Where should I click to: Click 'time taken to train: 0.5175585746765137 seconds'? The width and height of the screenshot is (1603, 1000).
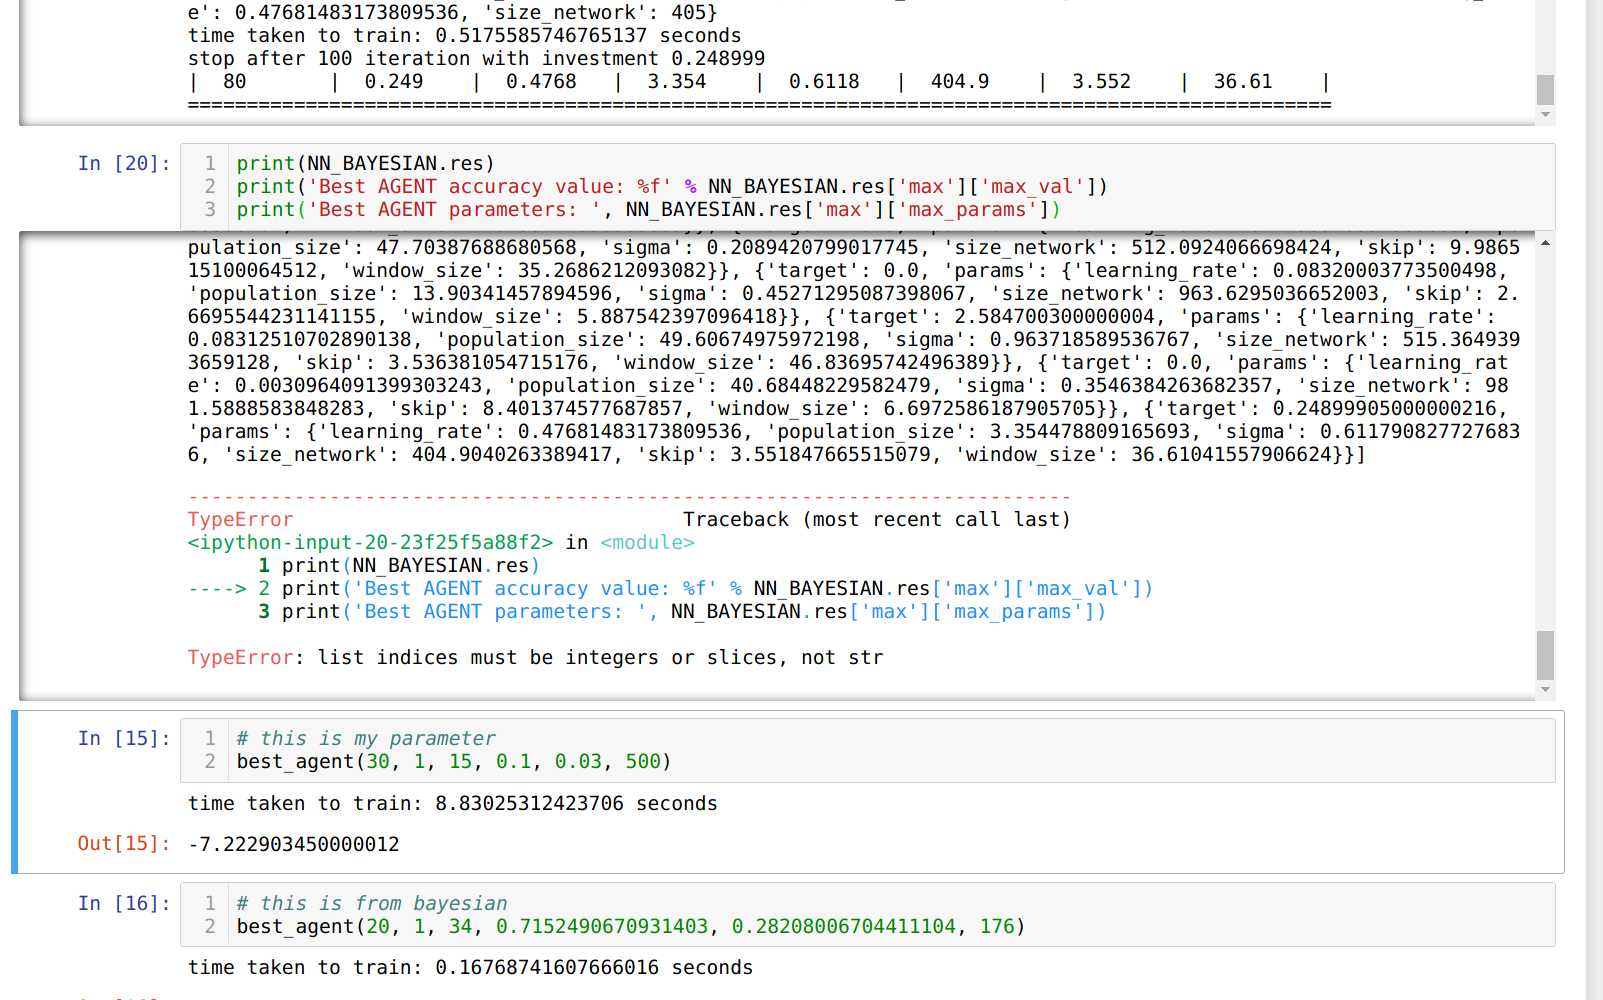[x=465, y=35]
